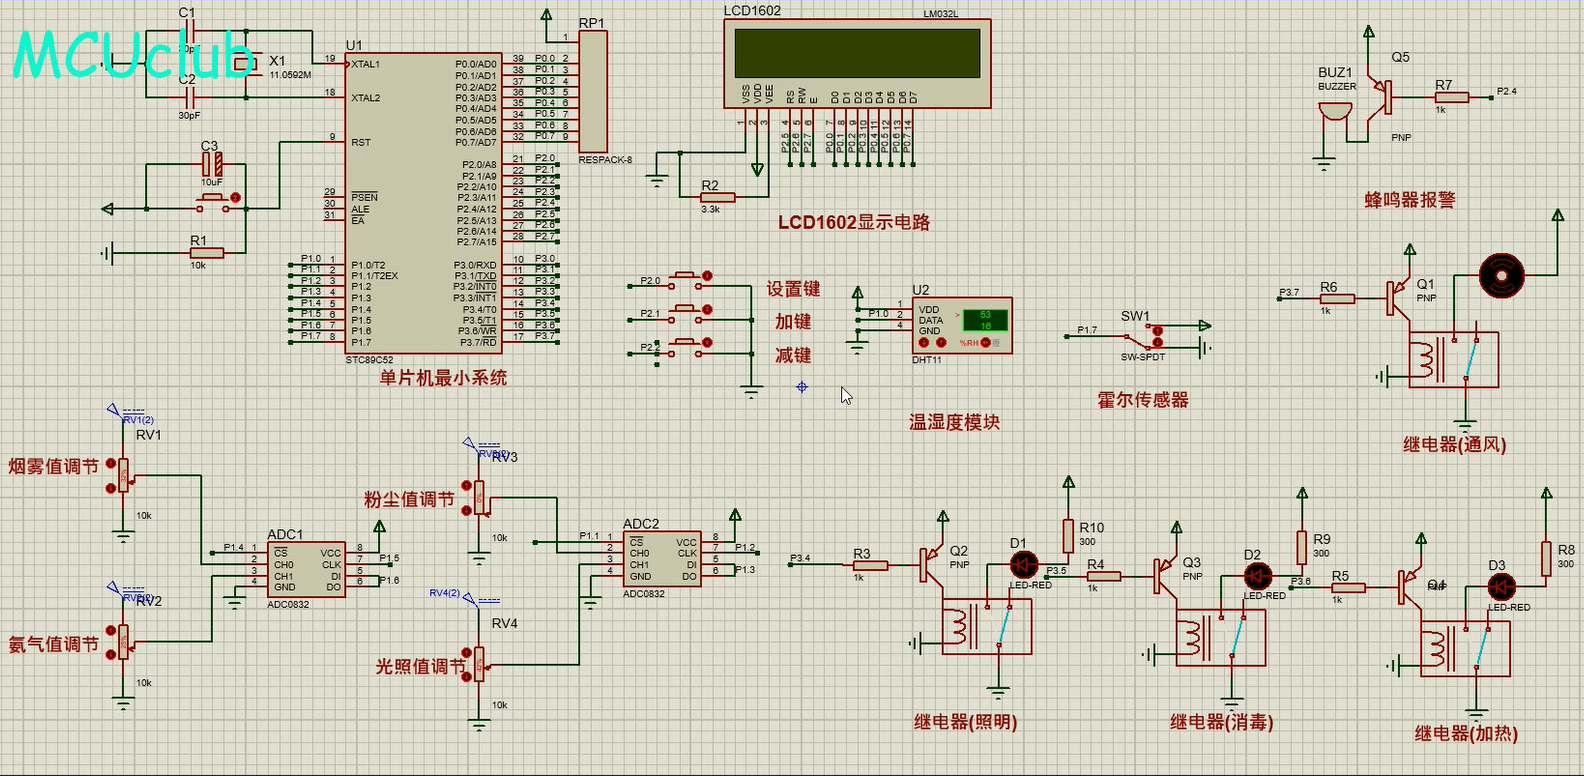Toggle the %RH mode dot on DHT11

click(x=985, y=343)
